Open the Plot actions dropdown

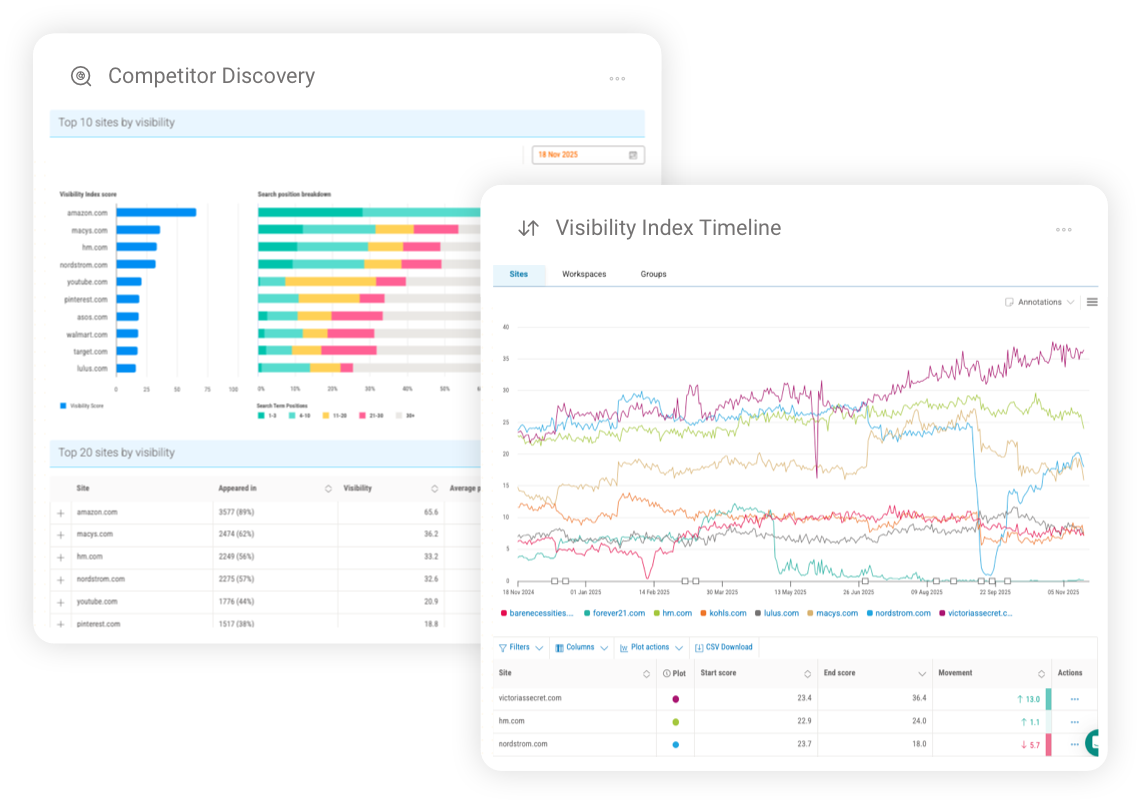tap(650, 647)
